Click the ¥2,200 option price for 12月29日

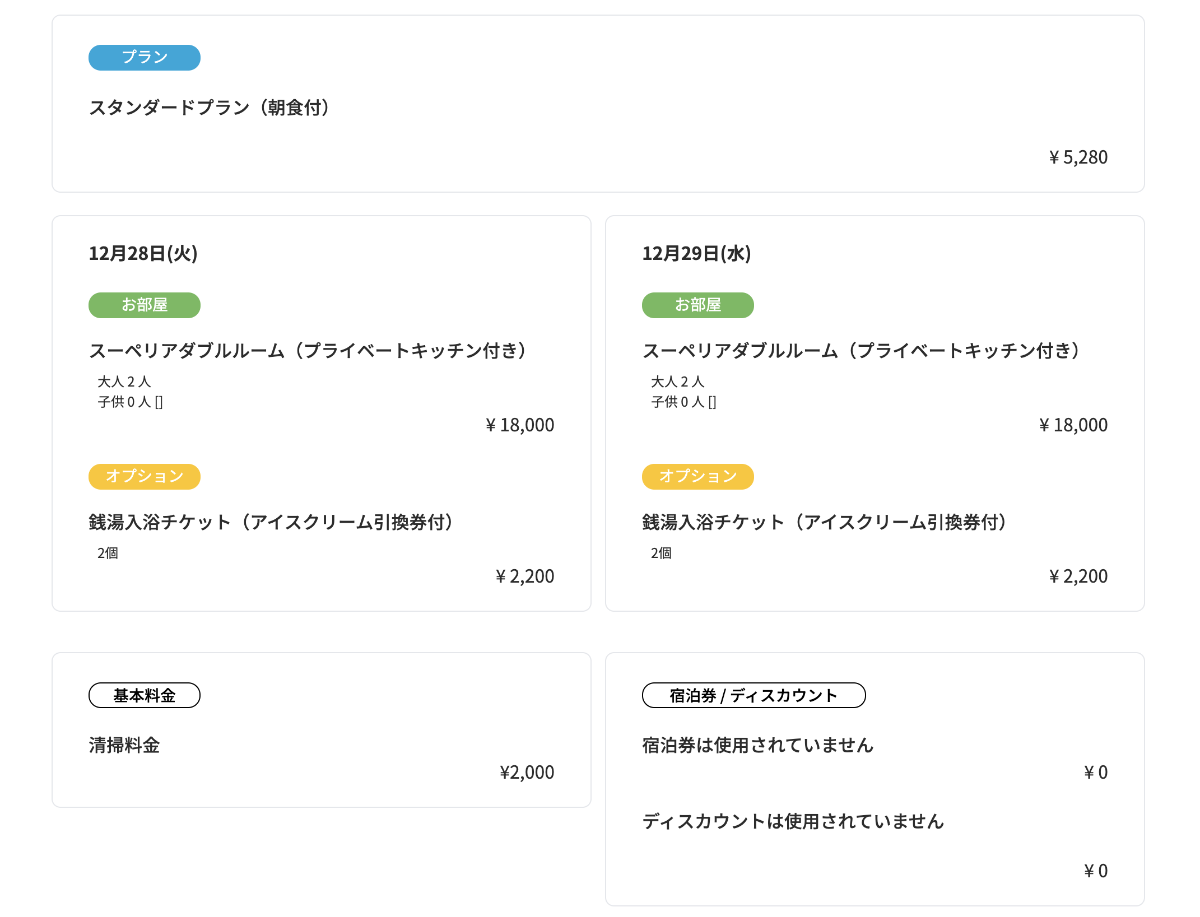pos(1078,577)
